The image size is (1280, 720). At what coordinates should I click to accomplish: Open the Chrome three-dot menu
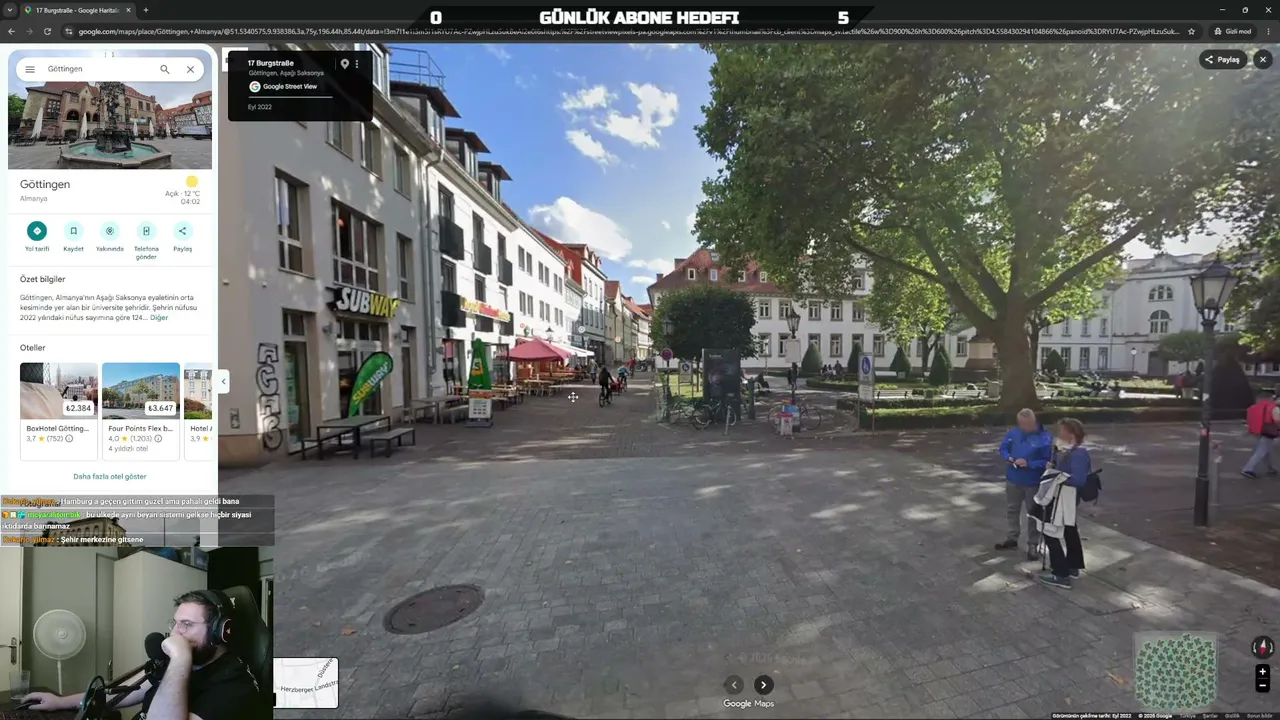tap(1268, 31)
